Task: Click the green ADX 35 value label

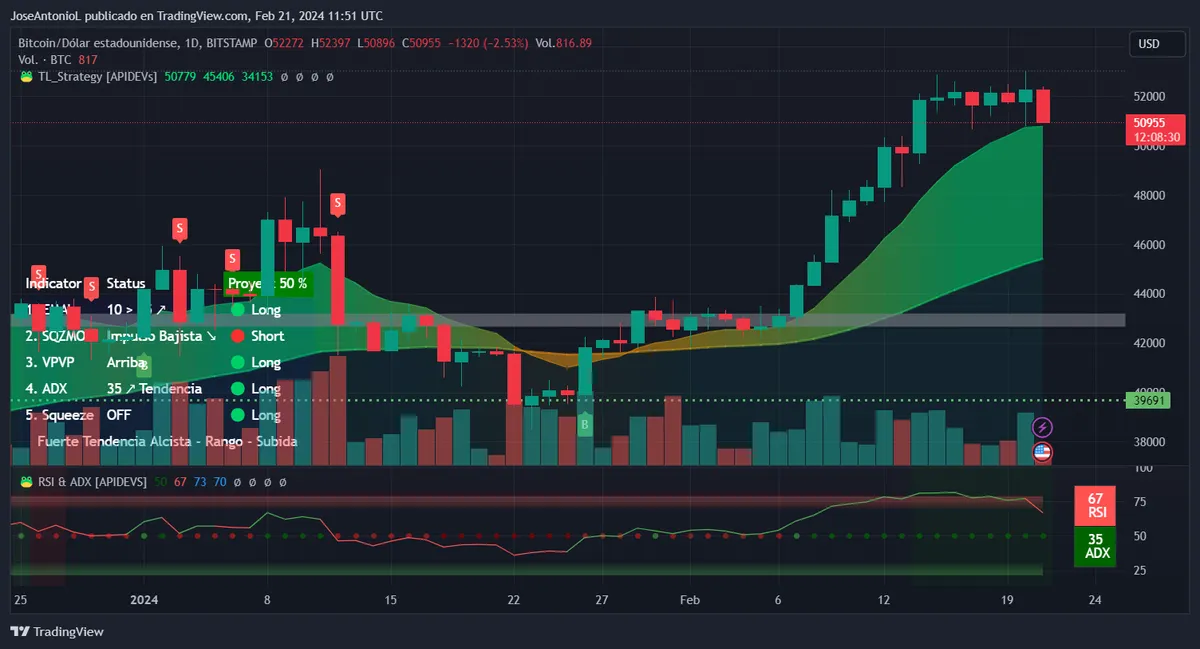Action: coord(1095,545)
